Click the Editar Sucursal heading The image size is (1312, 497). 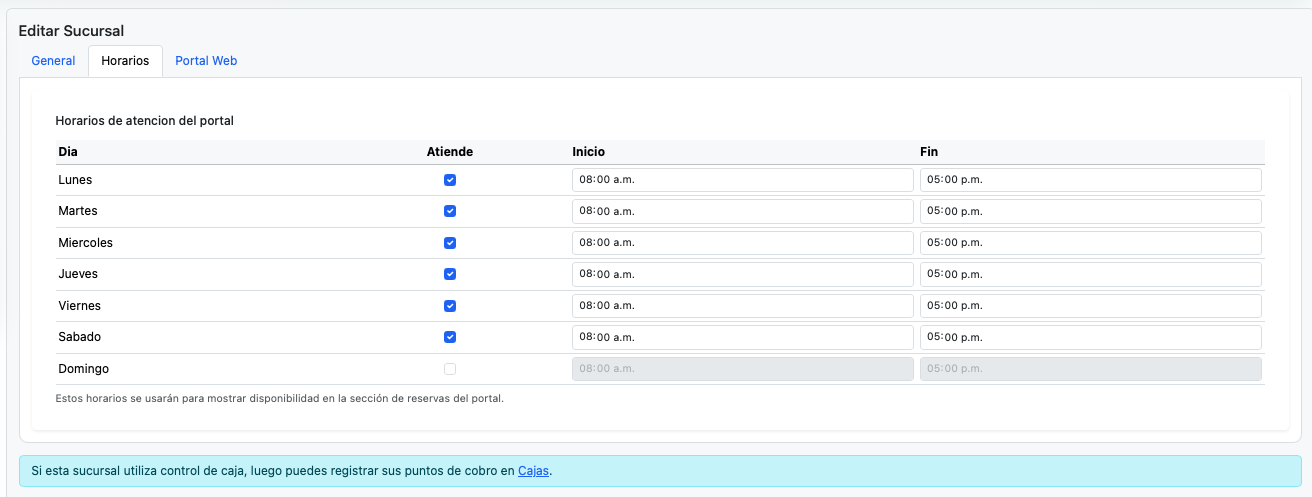tap(72, 32)
